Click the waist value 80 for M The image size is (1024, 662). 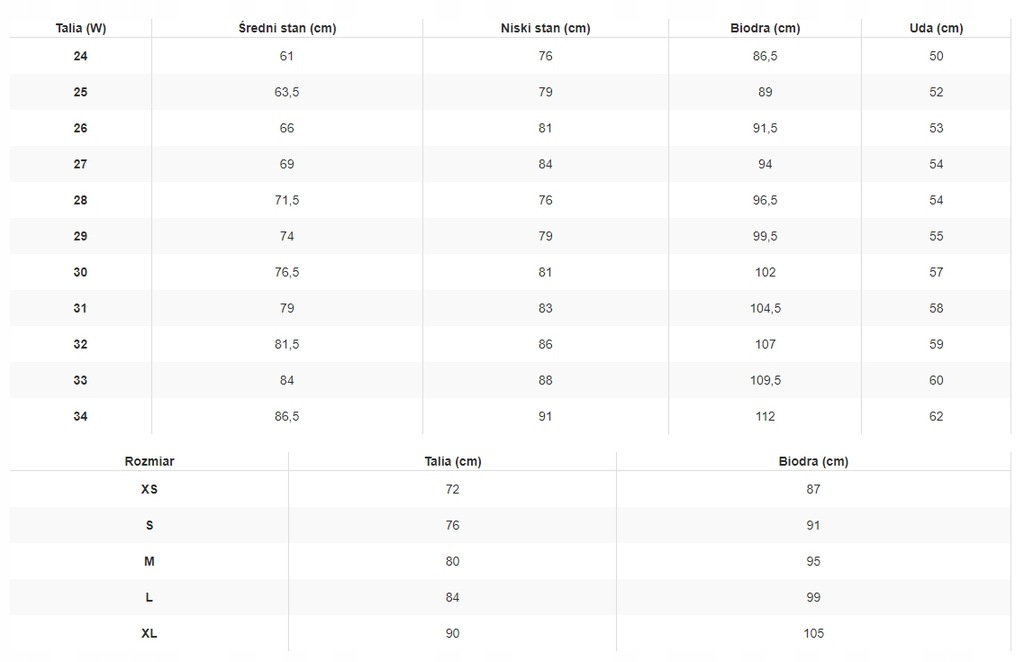[453, 561]
